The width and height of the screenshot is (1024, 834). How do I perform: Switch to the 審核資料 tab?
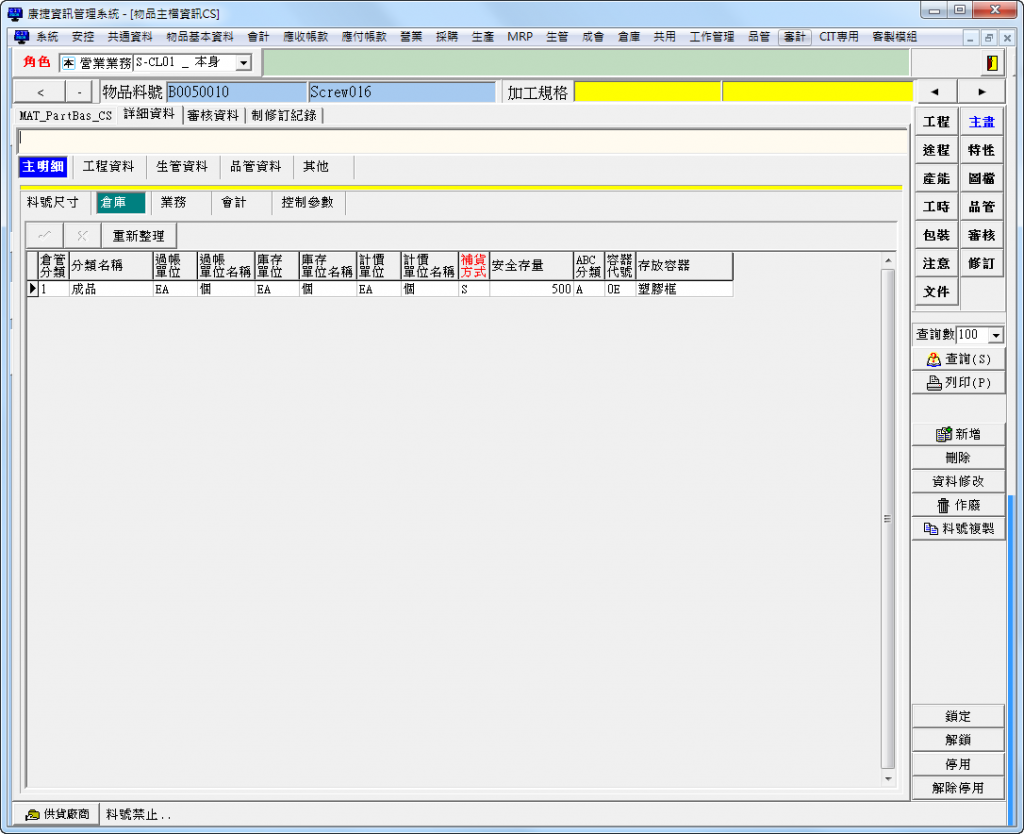pyautogui.click(x=213, y=115)
